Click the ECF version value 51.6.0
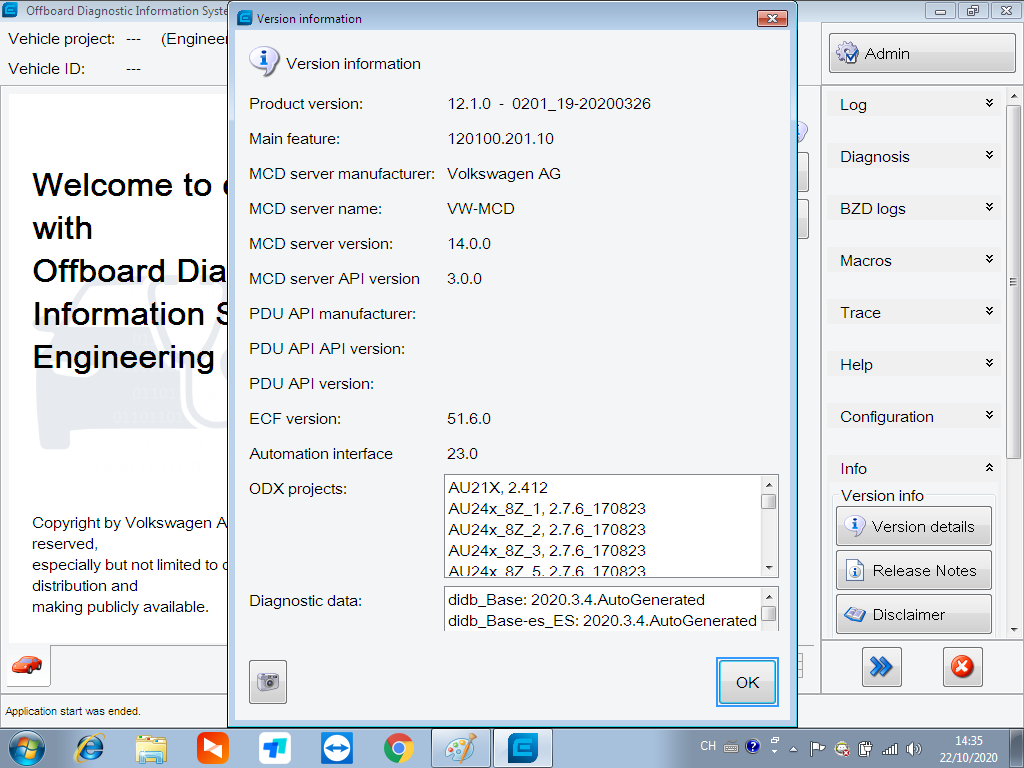This screenshot has width=1024, height=768. tap(469, 419)
